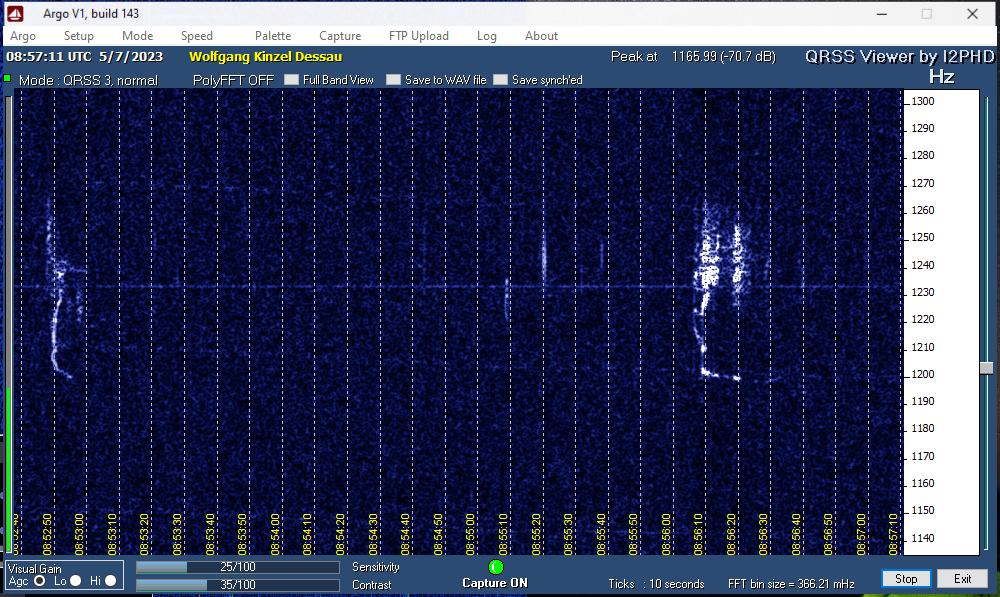Adjust the Sensitivity slider at 25/100
This screenshot has width=1000, height=597.
coord(237,567)
